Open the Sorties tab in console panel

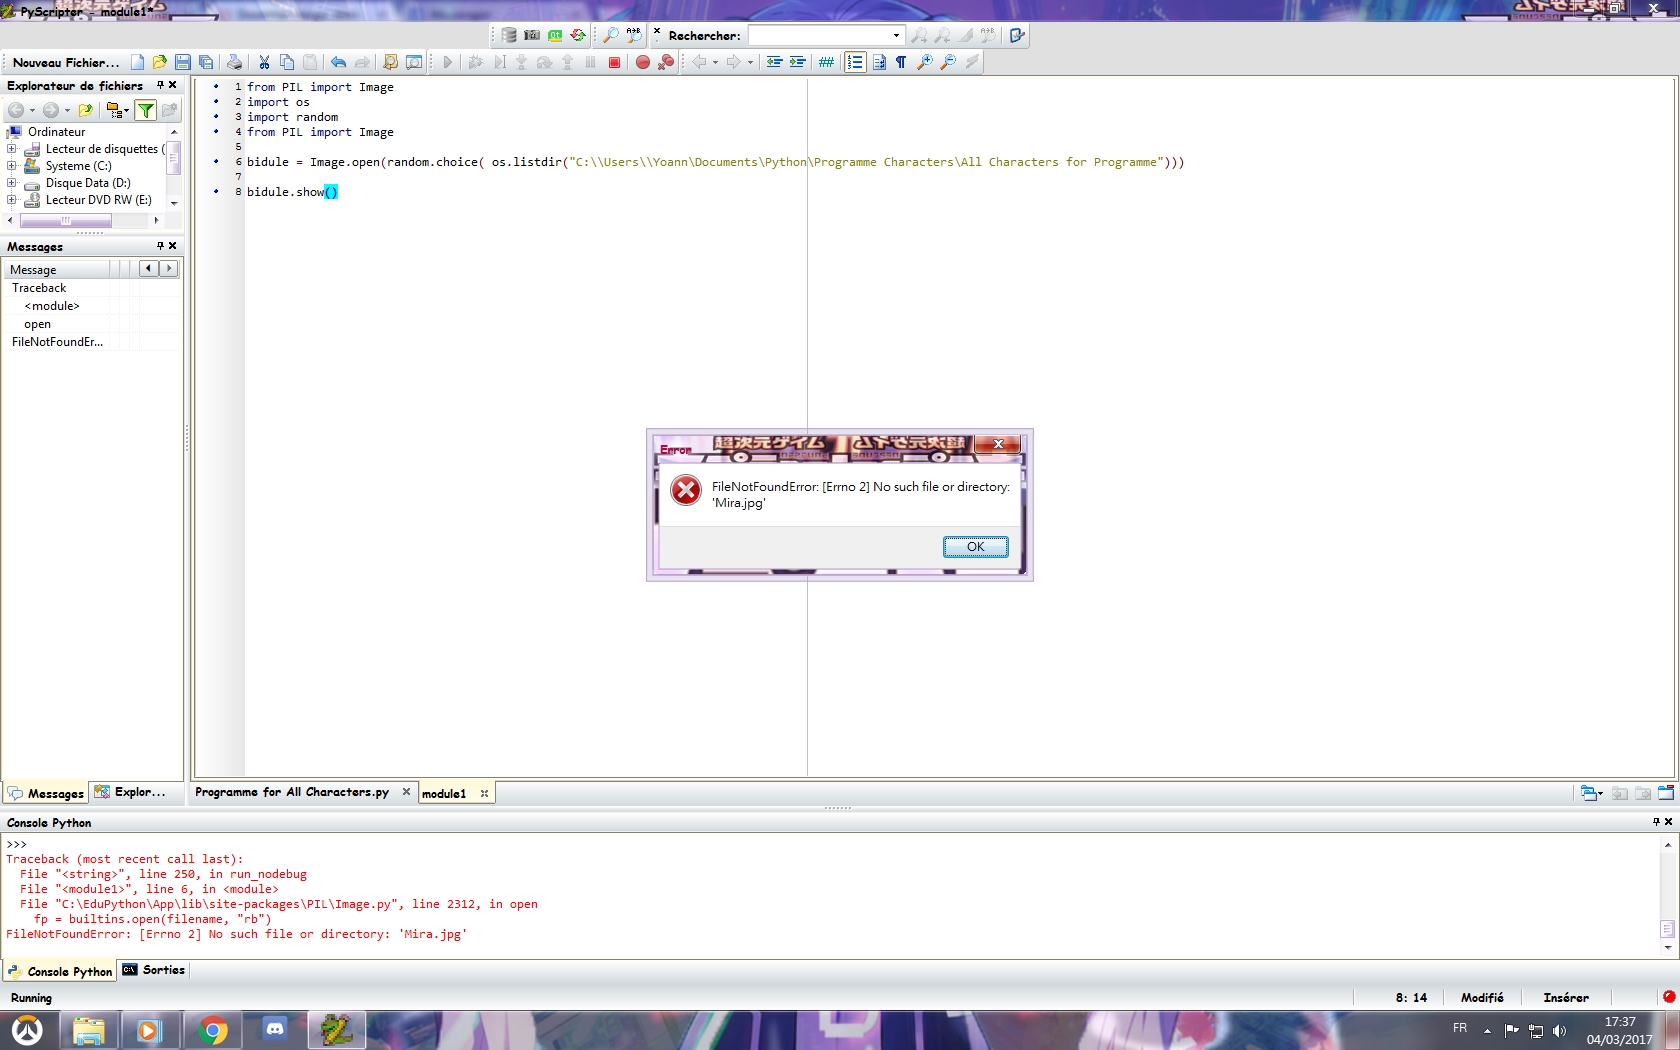coord(154,970)
